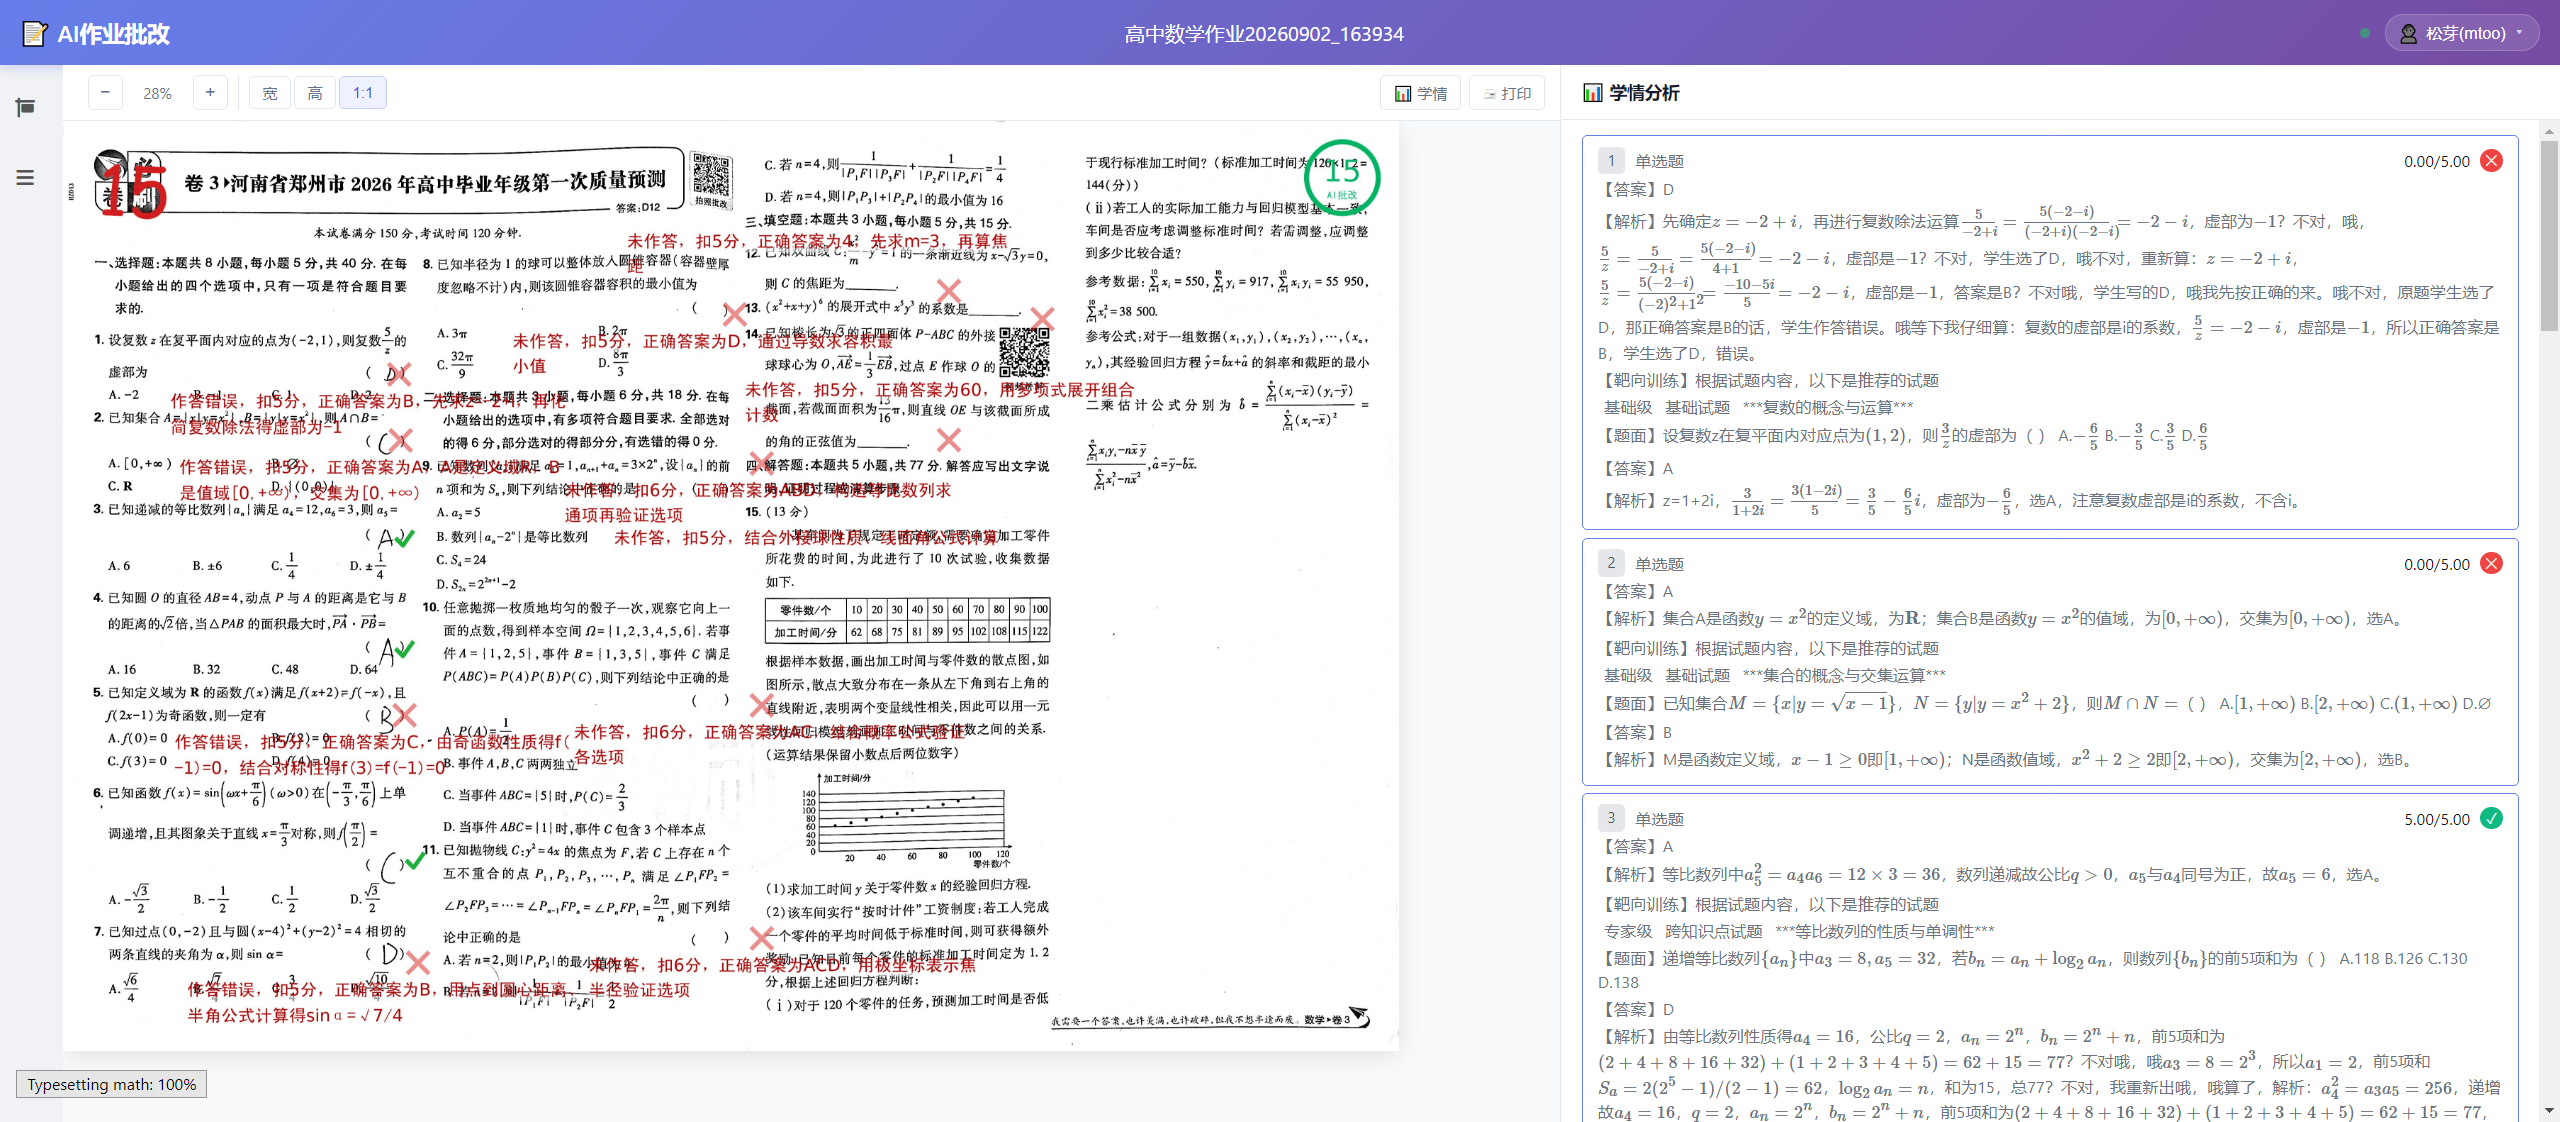Click the 0.00/5.00 score of question 2
Screen dimensions: 2560x1122
pos(2437,565)
